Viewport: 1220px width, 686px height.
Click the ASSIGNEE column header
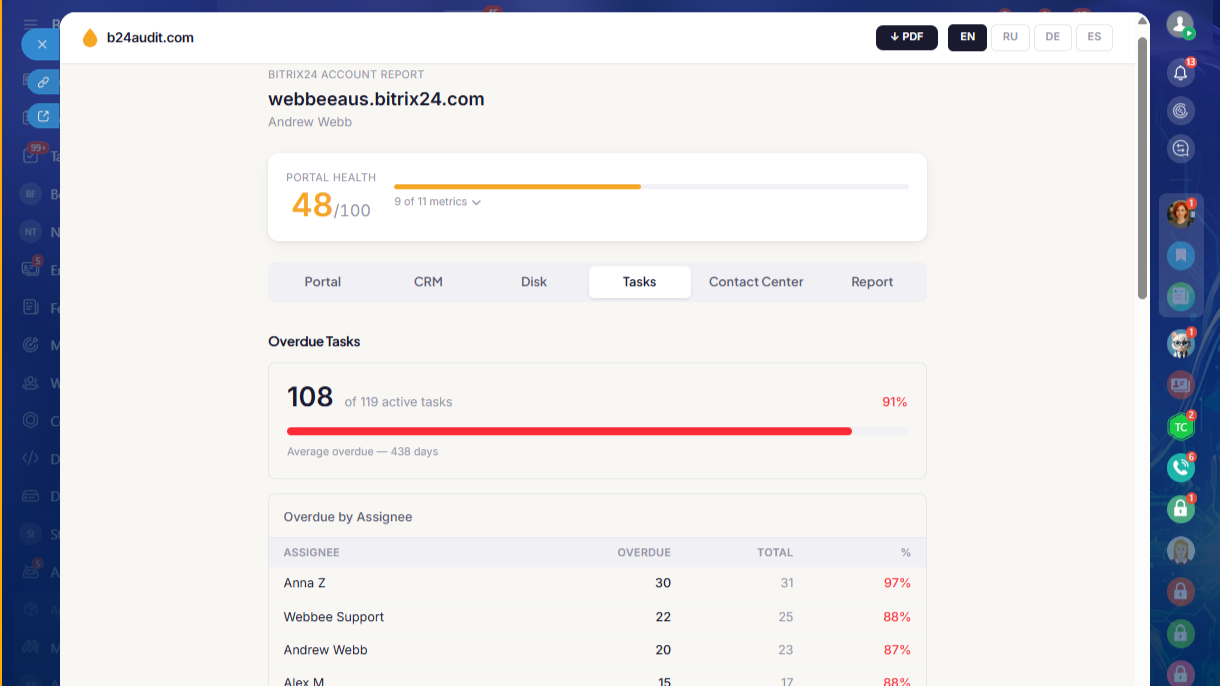312,552
